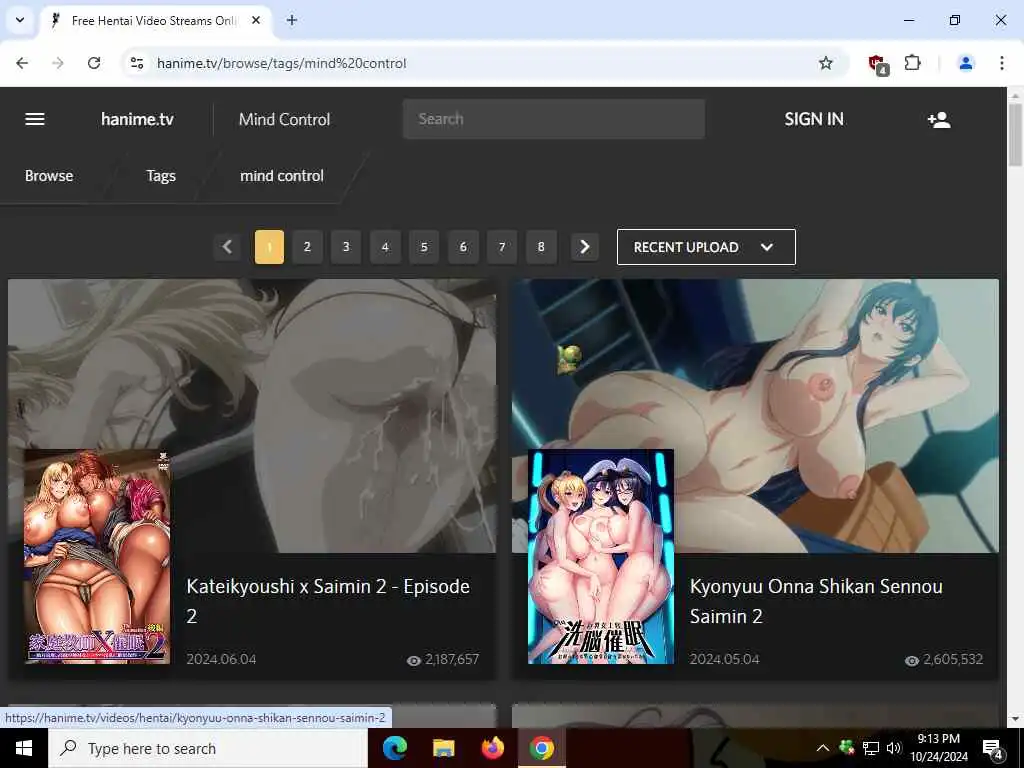Screen dimensions: 1024x768
Task: Click the 2024.05.04 upload date
Action: point(724,659)
